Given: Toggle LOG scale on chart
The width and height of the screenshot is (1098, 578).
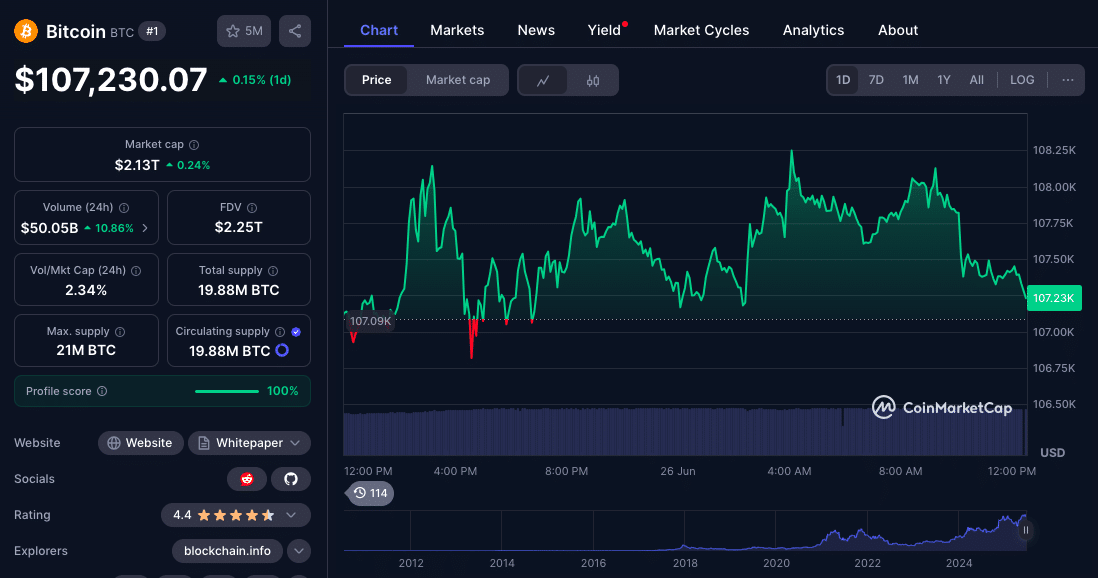Looking at the screenshot, I should click(x=1022, y=80).
